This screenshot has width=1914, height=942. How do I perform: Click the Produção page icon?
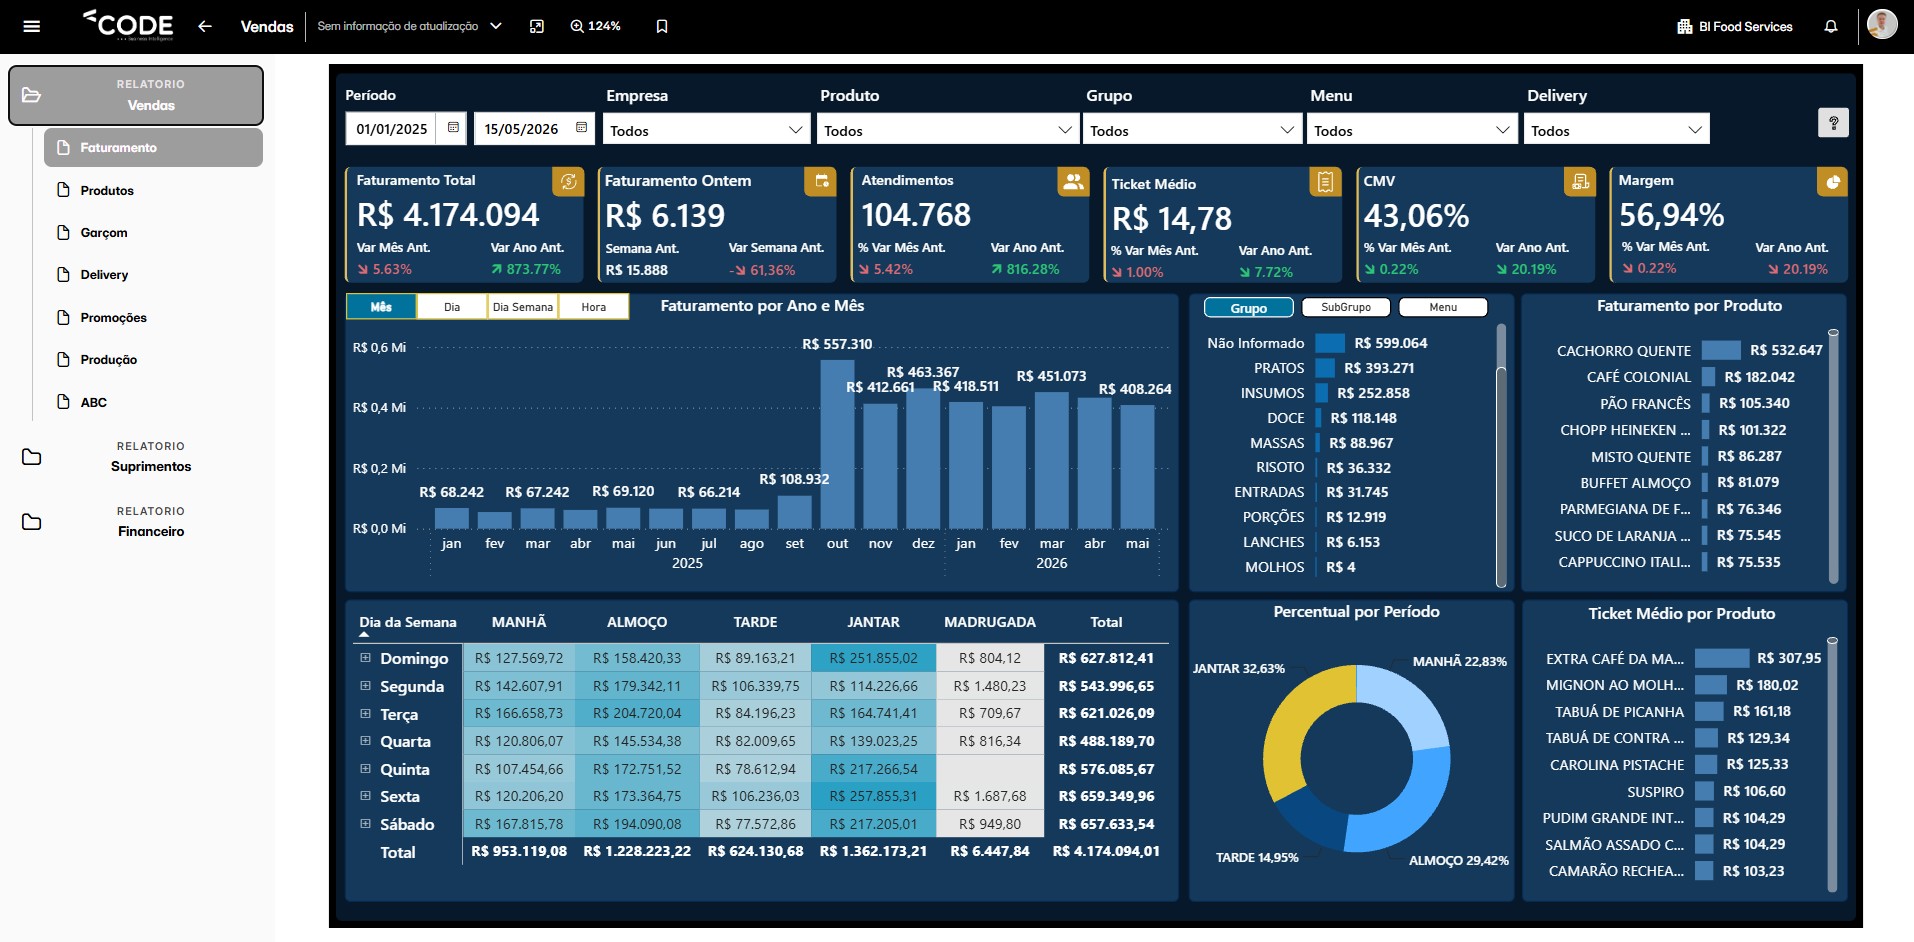pyautogui.click(x=64, y=359)
